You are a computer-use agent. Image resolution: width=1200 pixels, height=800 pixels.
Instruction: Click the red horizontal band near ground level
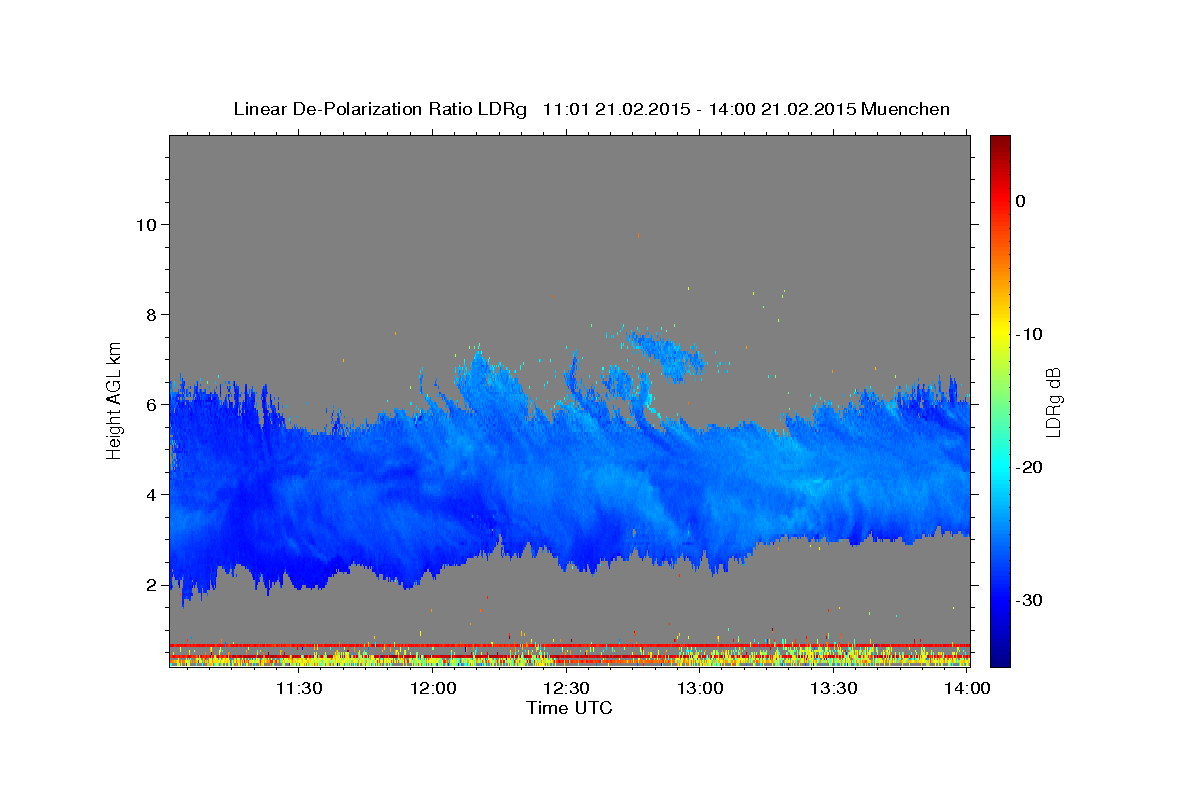pos(569,645)
